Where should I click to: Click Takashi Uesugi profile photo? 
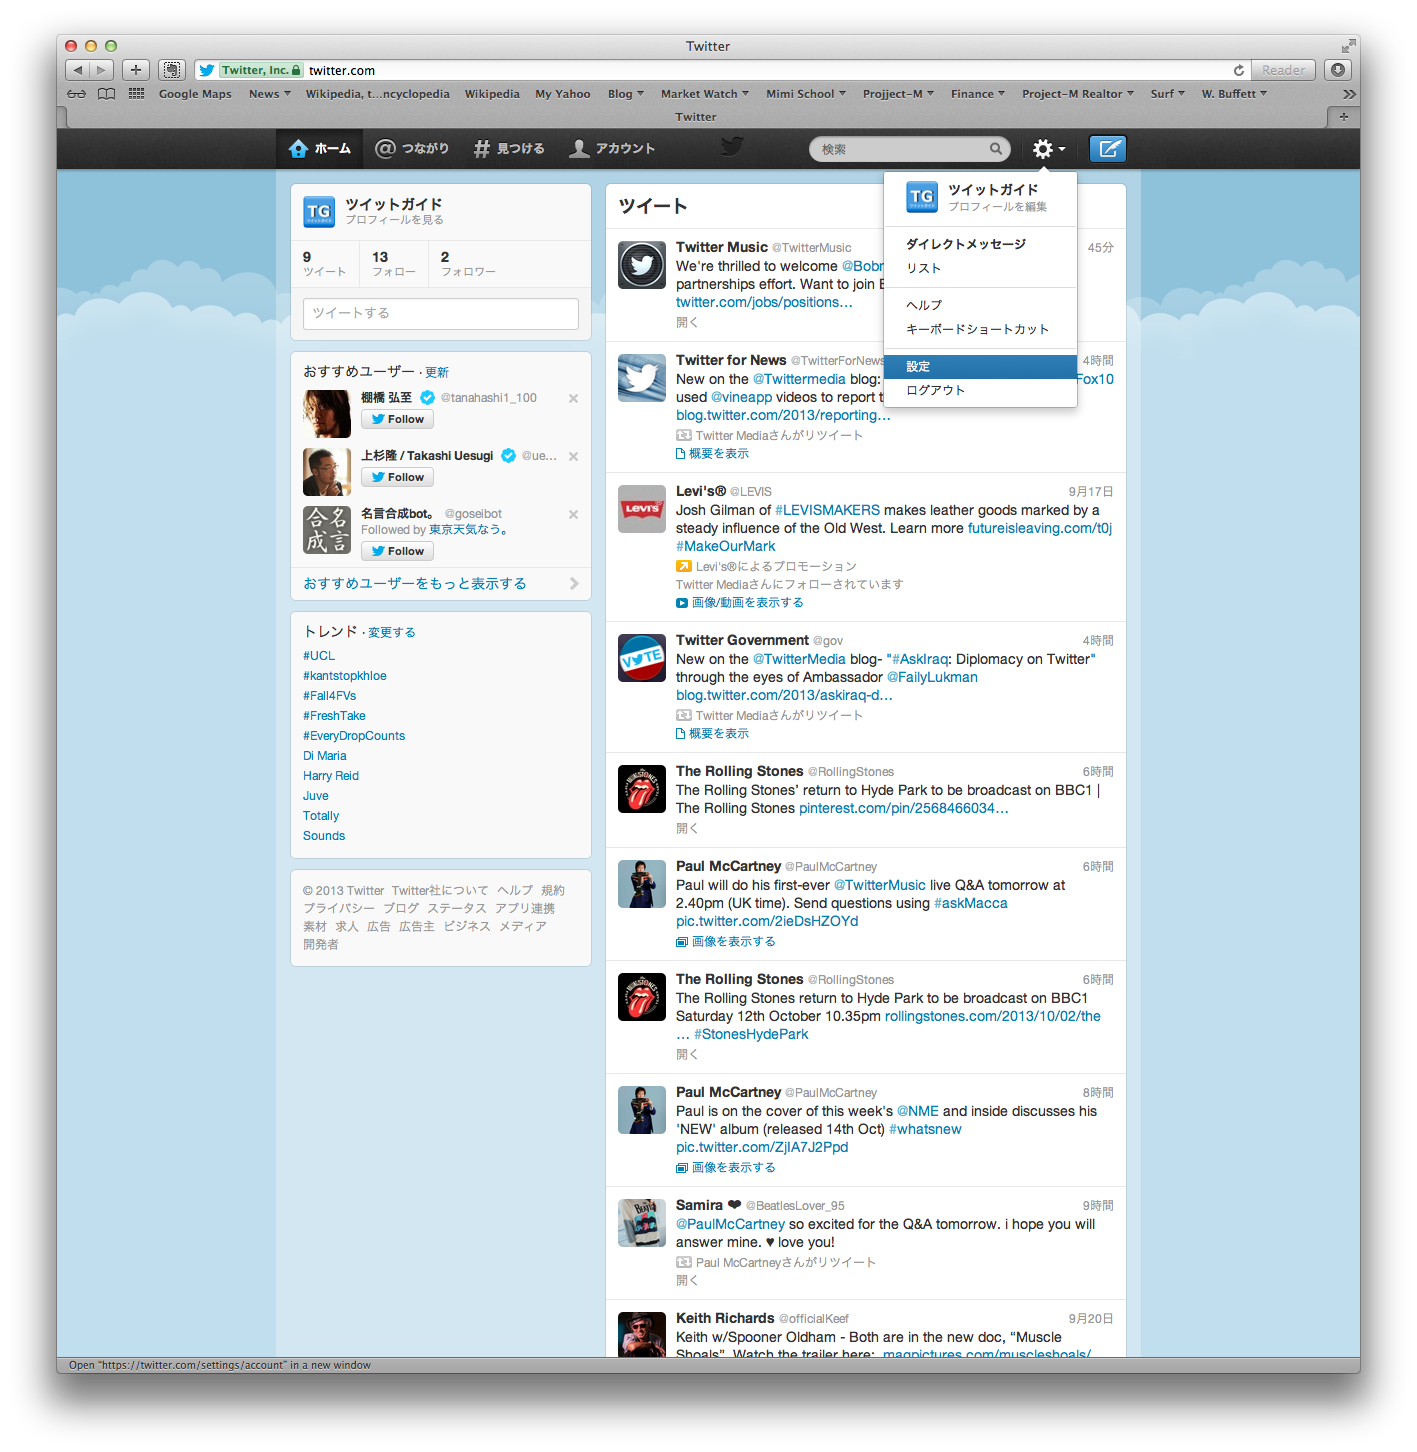point(327,472)
